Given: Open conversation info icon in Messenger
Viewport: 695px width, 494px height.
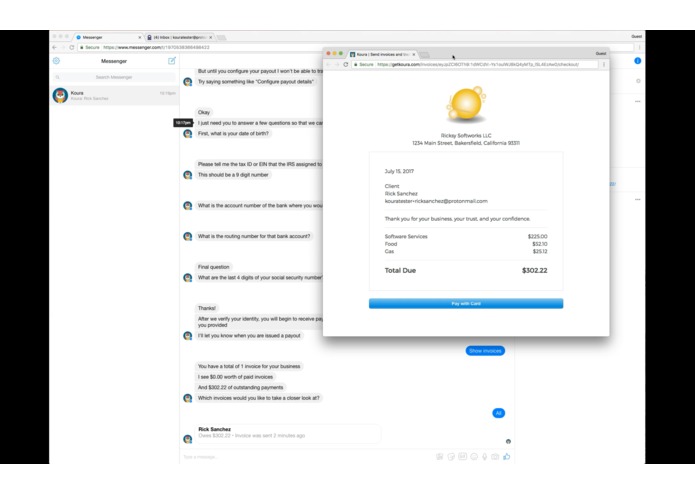Looking at the screenshot, I should [637, 61].
